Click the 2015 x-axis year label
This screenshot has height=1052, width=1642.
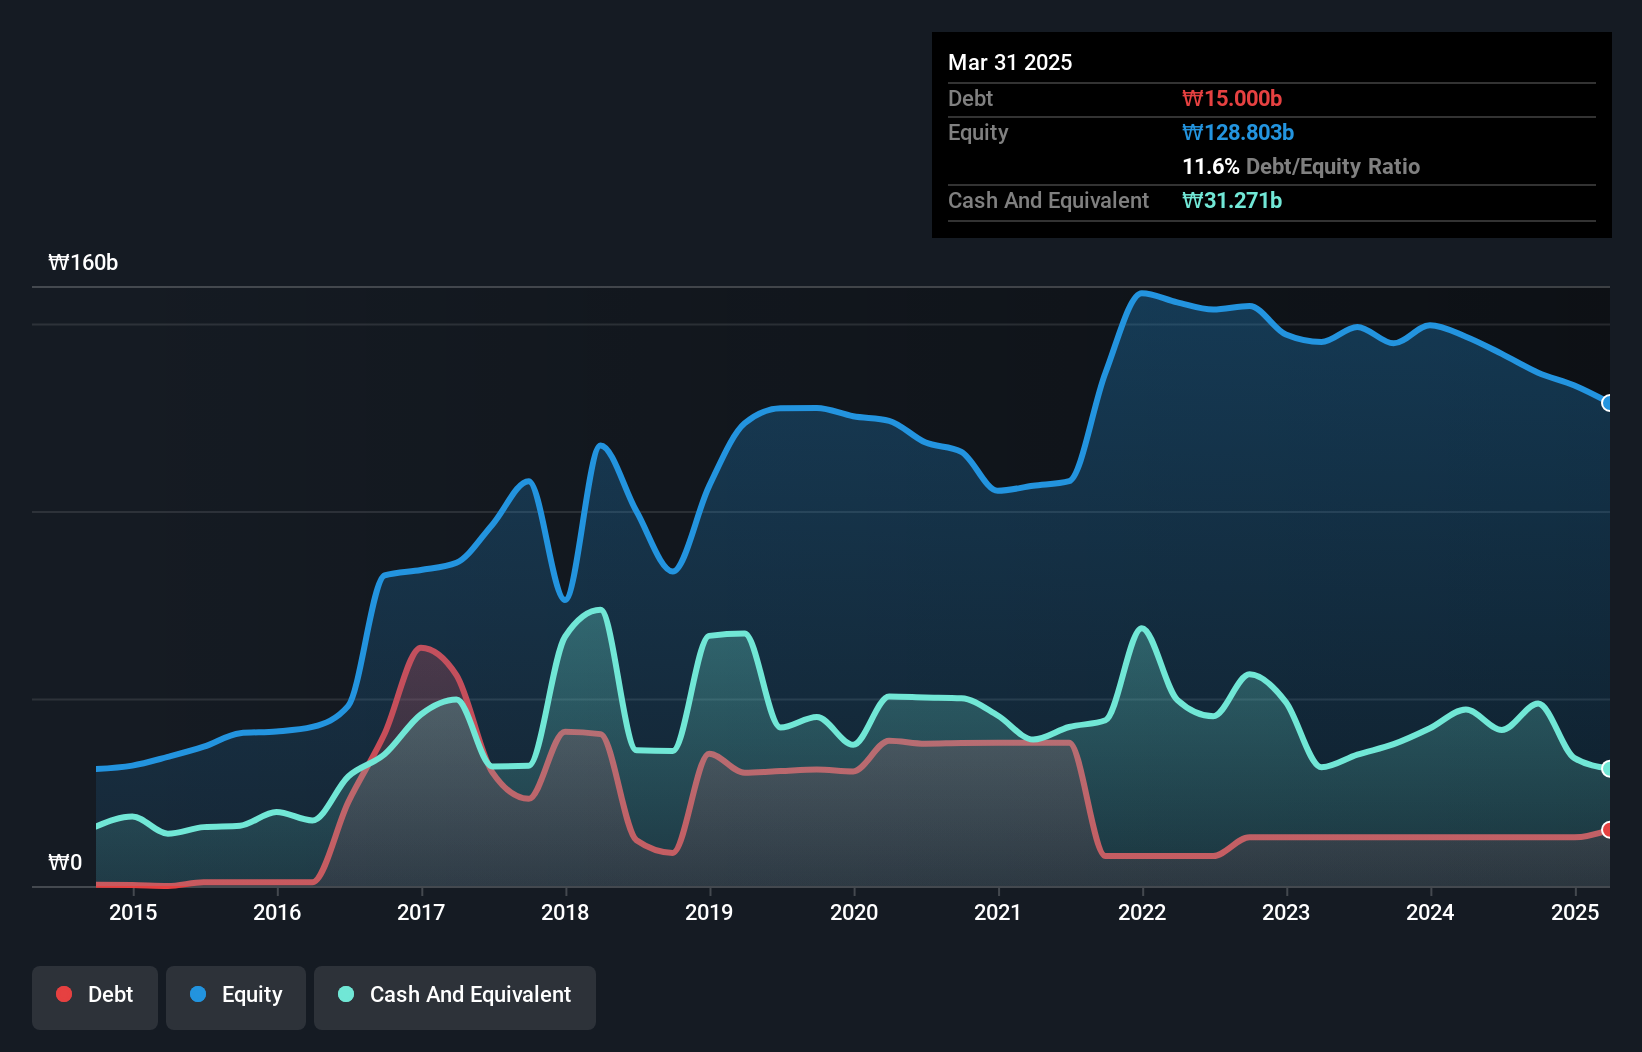click(133, 912)
